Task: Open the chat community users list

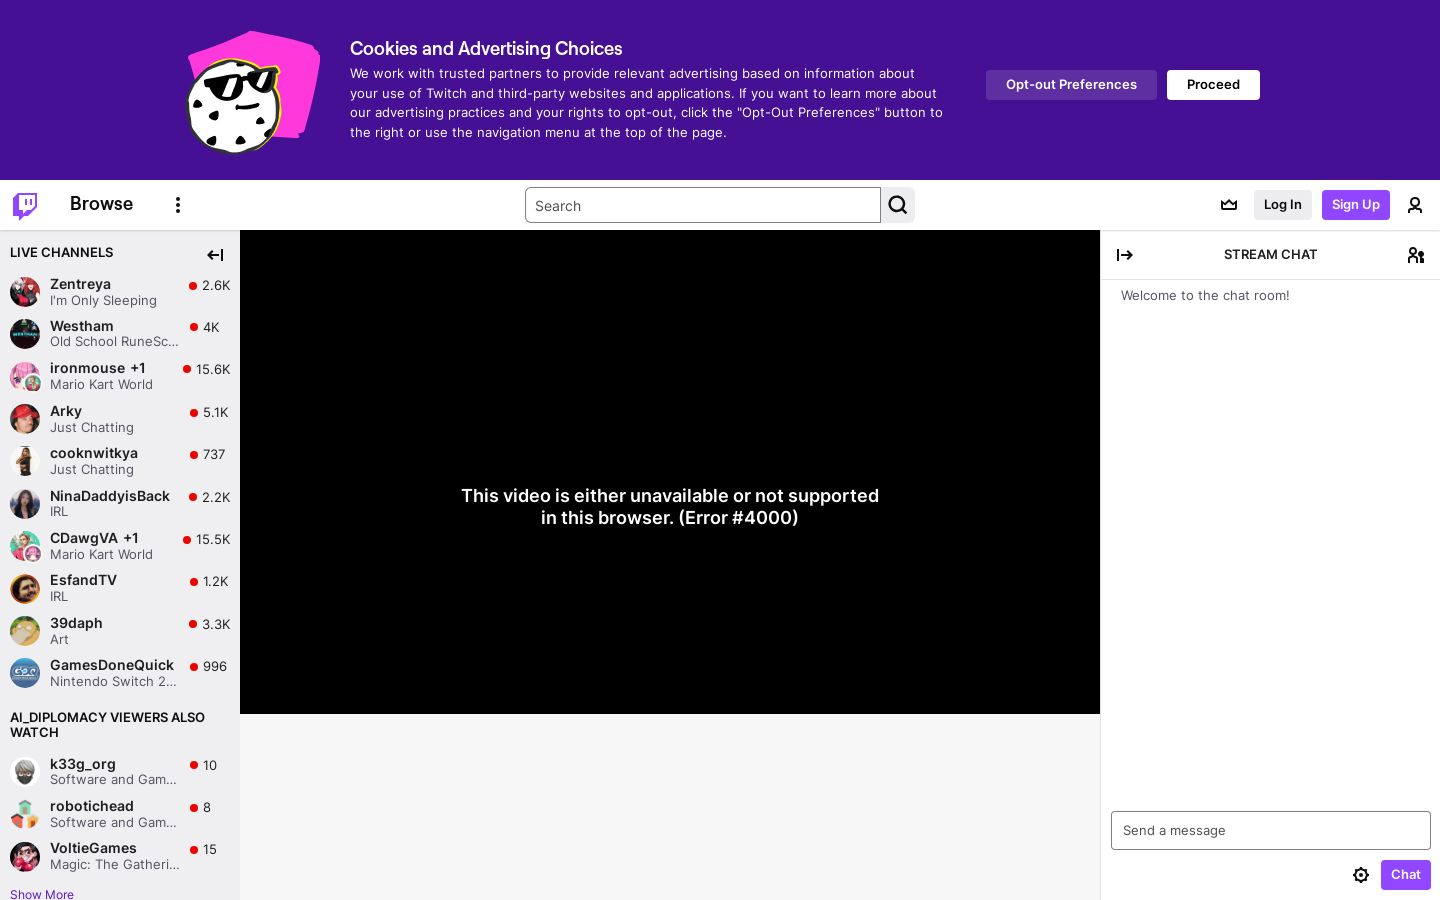Action: pos(1416,255)
